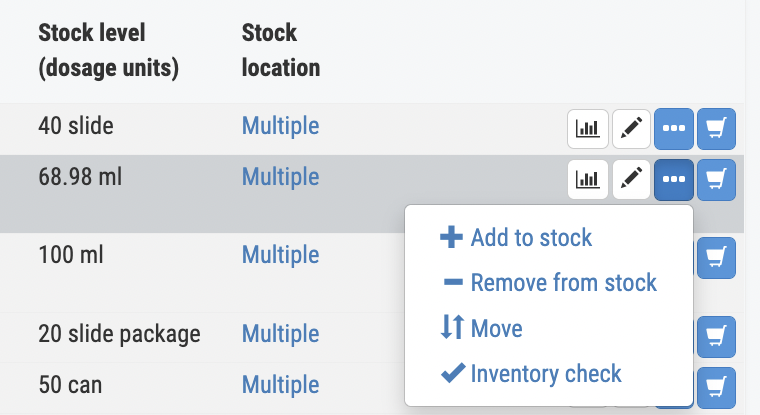Open stock chart for 40 slide row
The image size is (760, 415).
pos(588,128)
